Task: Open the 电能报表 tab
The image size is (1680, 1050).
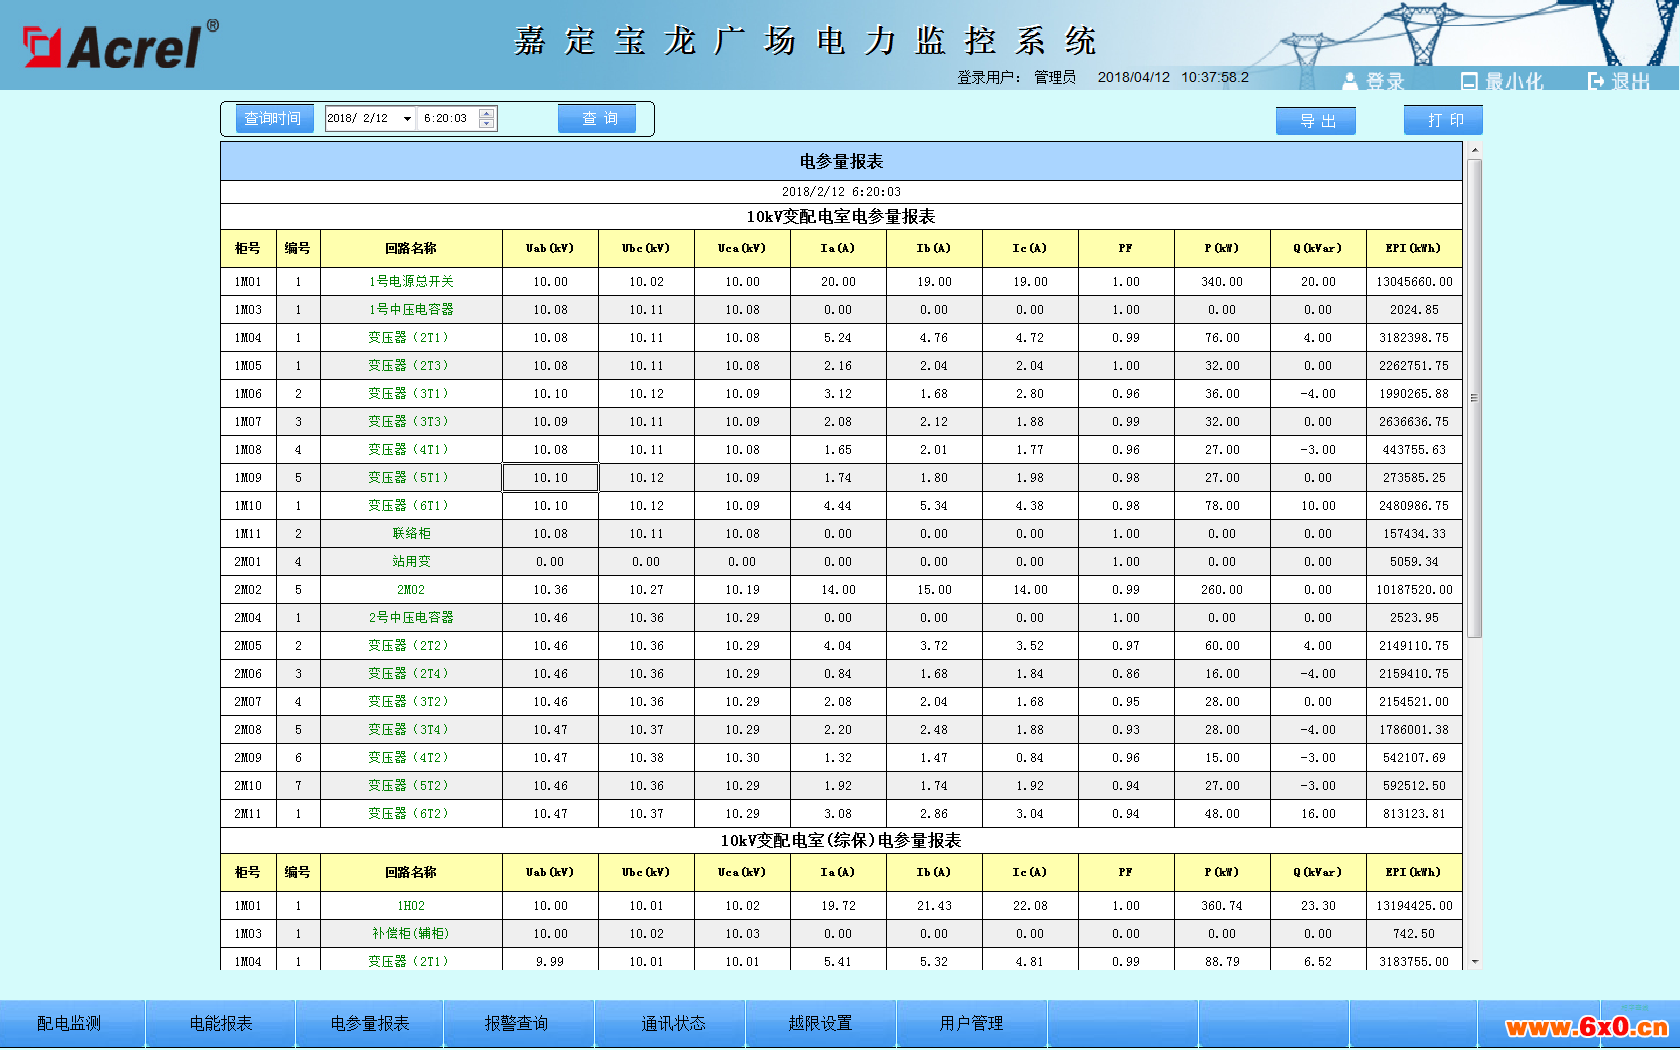Action: point(221,1023)
